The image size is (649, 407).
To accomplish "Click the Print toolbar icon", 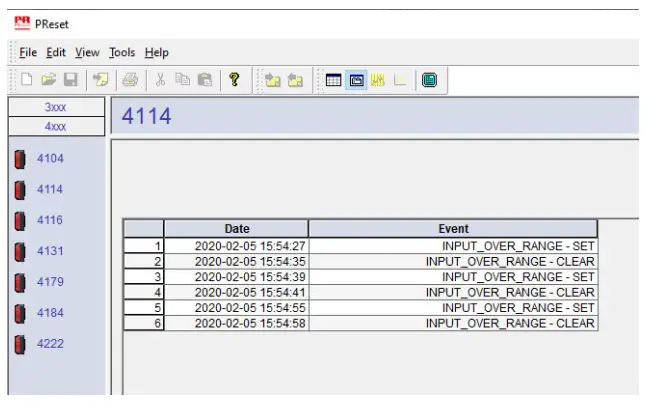I will [x=130, y=79].
